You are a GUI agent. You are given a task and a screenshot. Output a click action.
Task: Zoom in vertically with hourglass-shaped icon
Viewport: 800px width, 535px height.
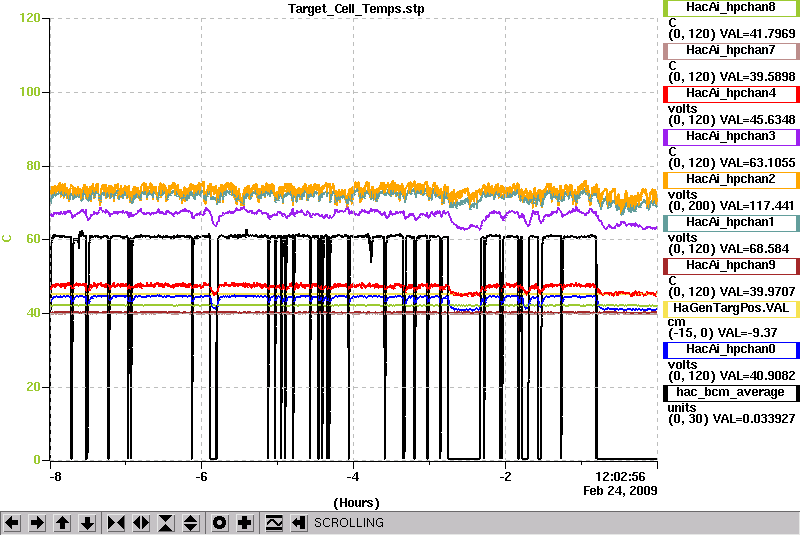click(166, 523)
